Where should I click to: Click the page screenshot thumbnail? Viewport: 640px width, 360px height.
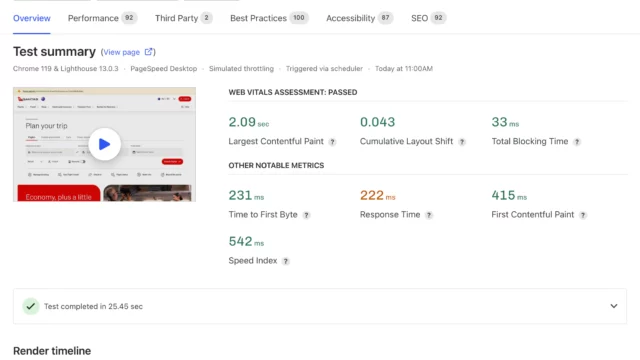coord(104,144)
